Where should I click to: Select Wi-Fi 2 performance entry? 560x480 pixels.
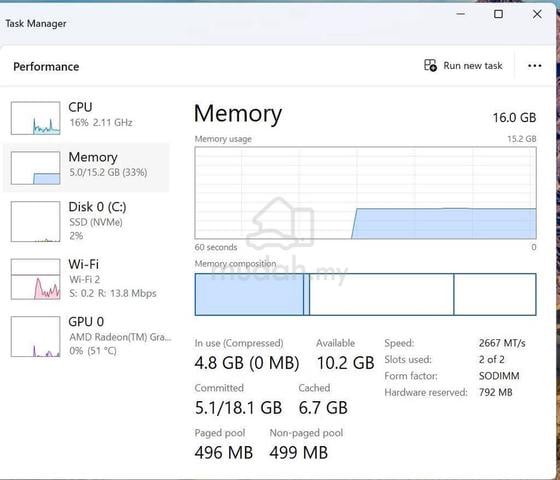86,279
